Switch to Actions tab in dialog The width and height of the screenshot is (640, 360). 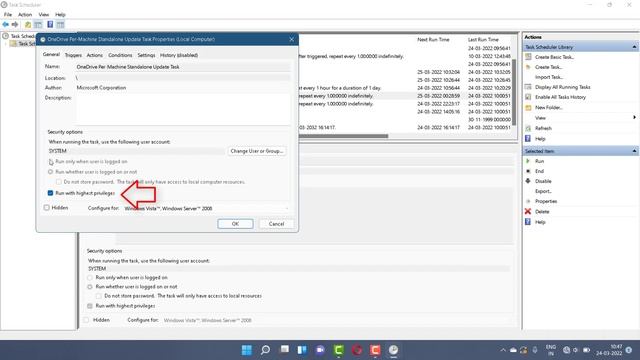(x=94, y=55)
